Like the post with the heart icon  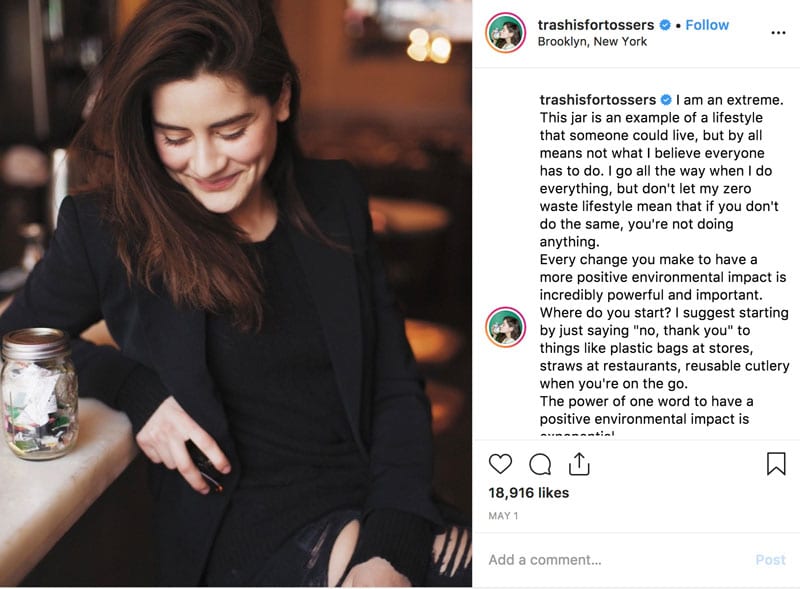(500, 464)
